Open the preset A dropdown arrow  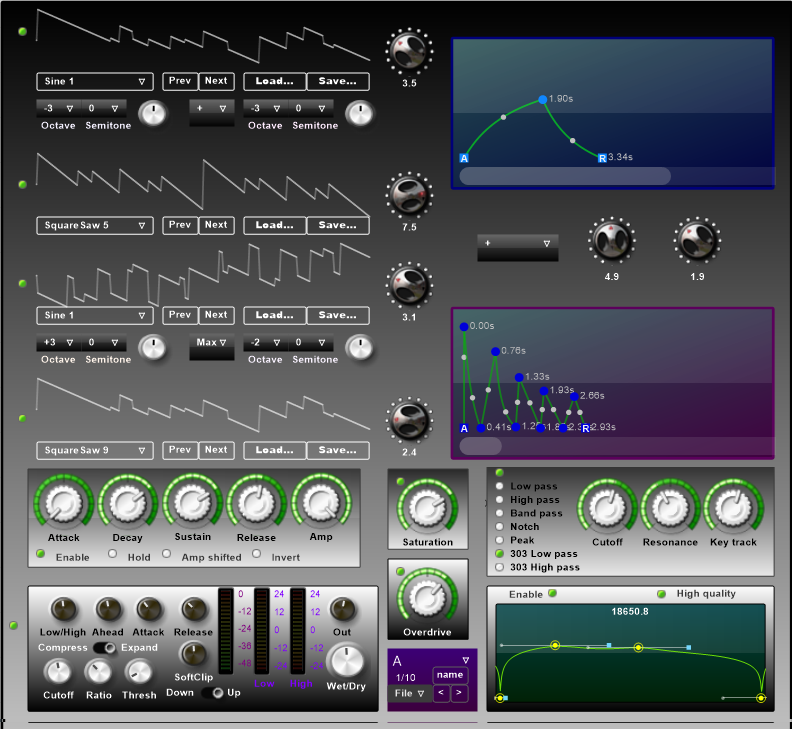(466, 660)
